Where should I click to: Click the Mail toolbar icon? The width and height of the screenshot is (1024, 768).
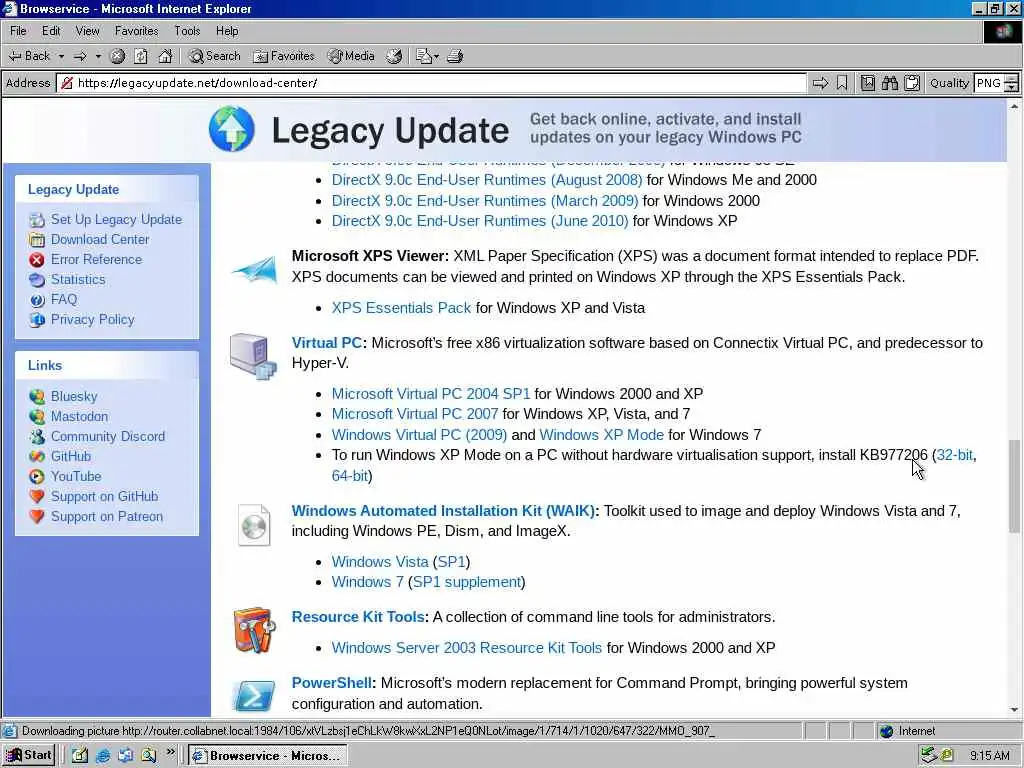pyautogui.click(x=423, y=56)
